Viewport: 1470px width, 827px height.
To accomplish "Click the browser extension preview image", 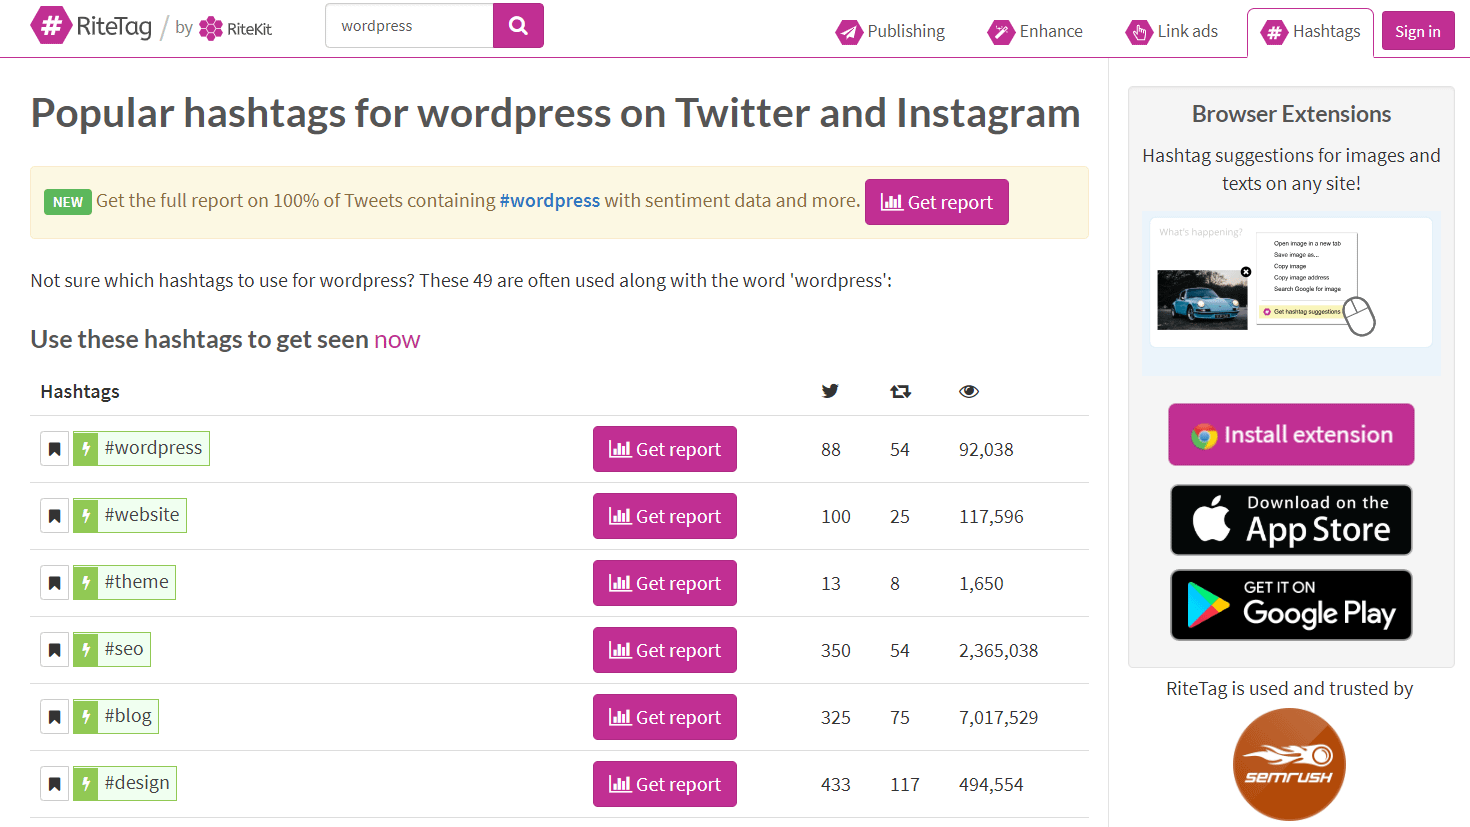I will pos(1291,293).
